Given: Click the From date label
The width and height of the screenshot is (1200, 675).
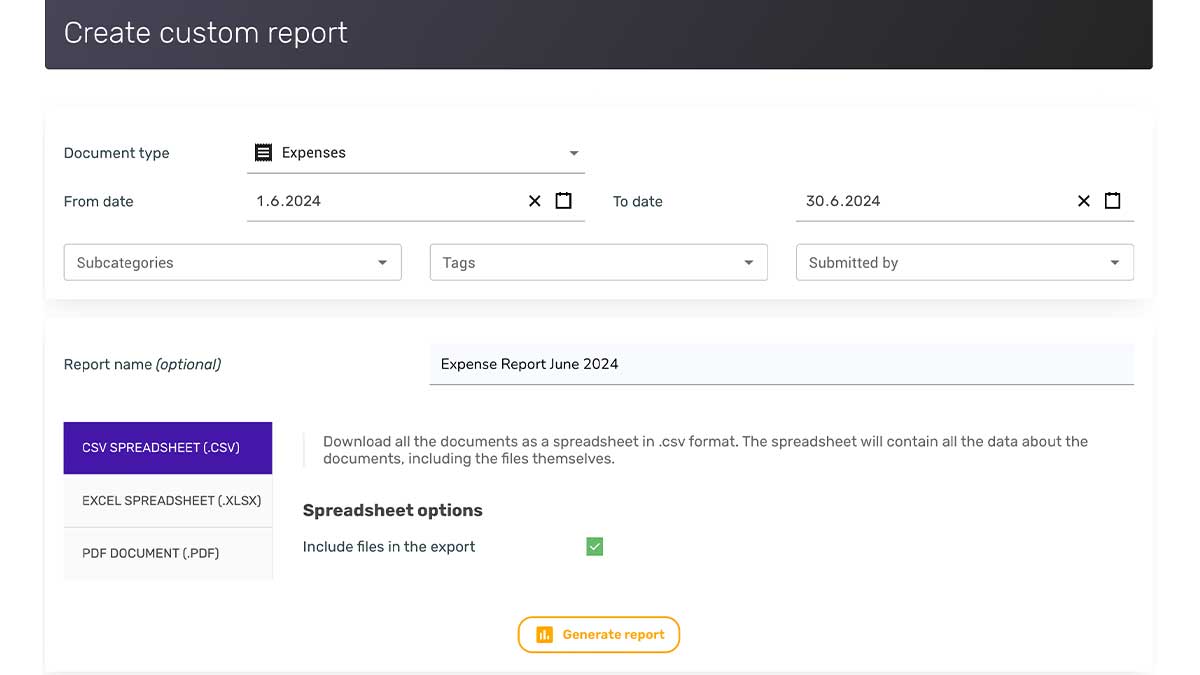Looking at the screenshot, I should (x=99, y=201).
